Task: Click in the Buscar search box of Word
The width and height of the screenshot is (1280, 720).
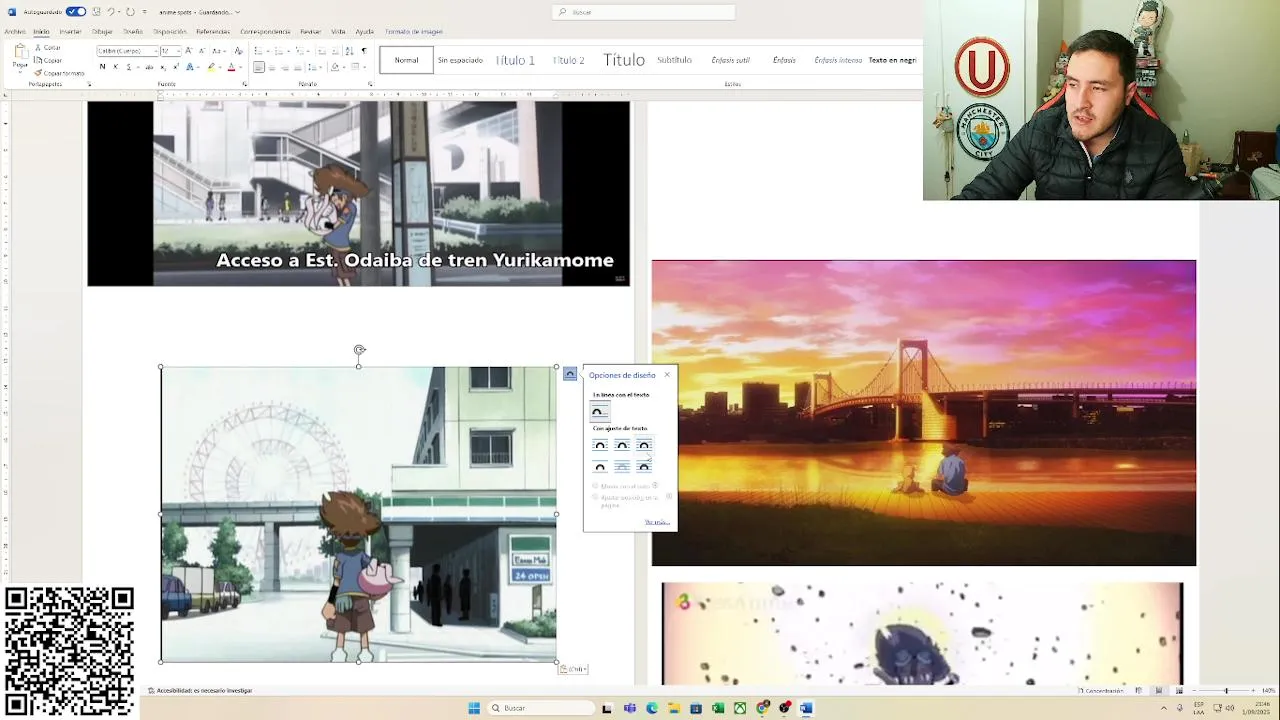Action: 643,12
